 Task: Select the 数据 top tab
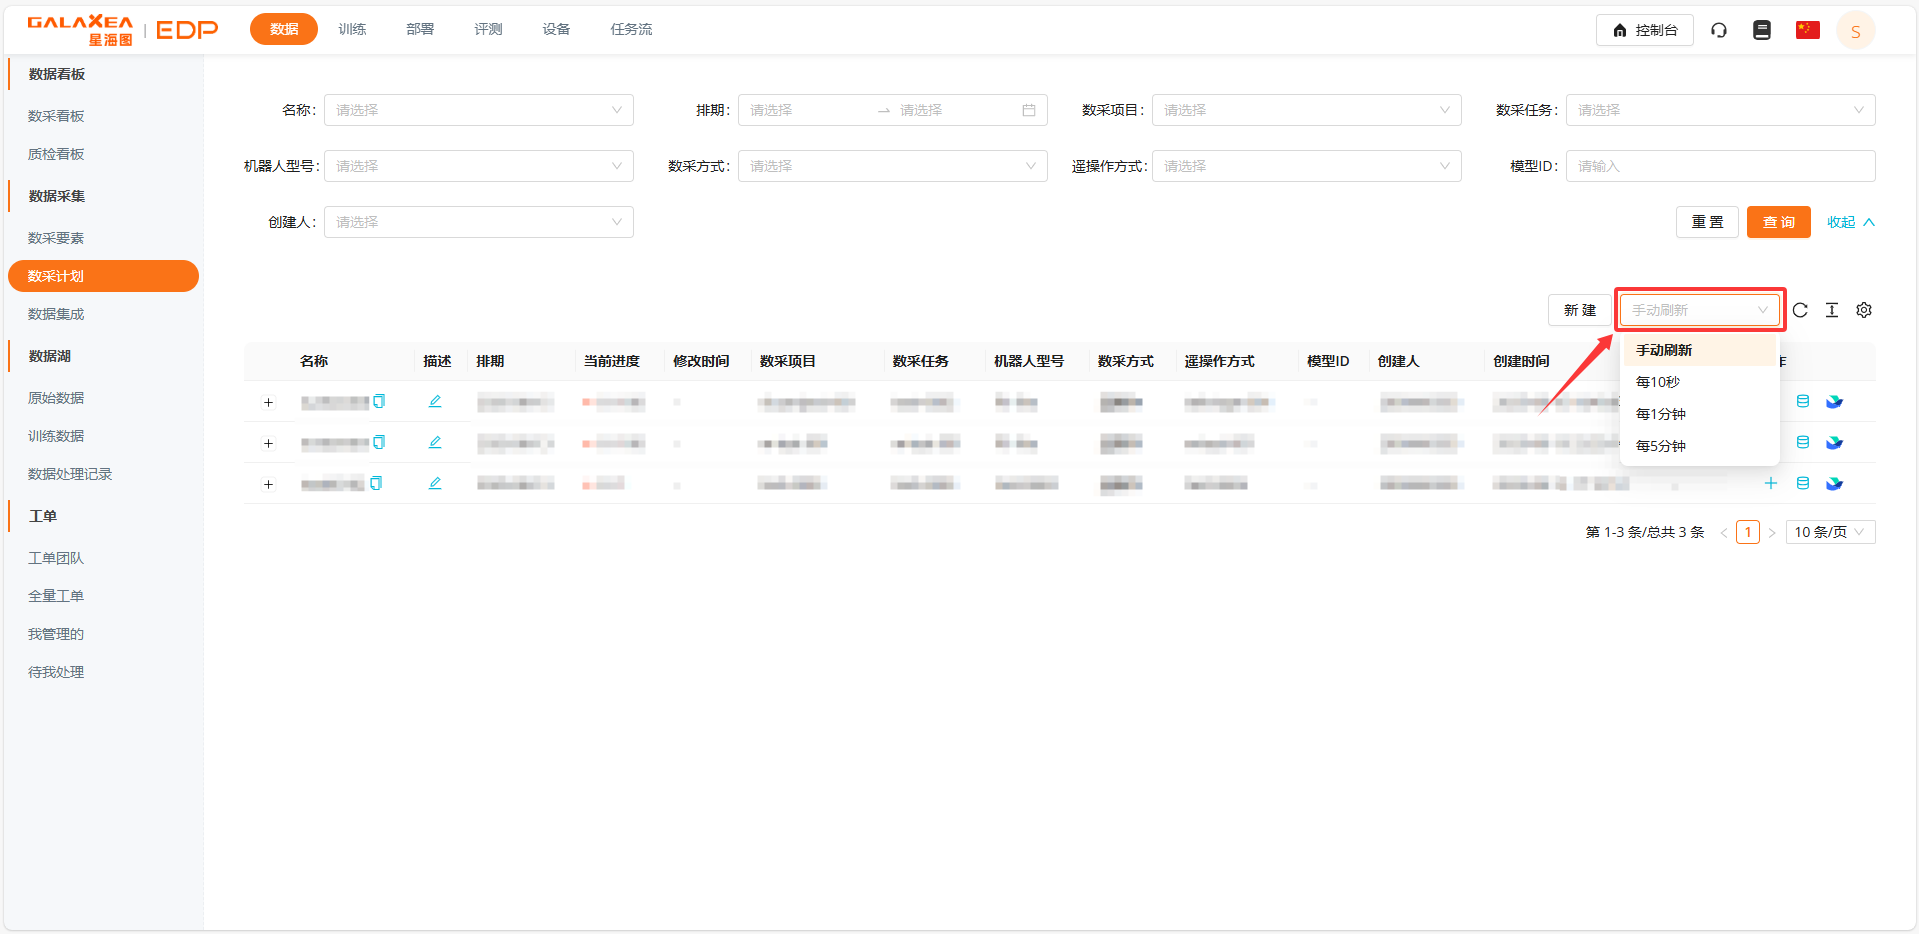[284, 29]
